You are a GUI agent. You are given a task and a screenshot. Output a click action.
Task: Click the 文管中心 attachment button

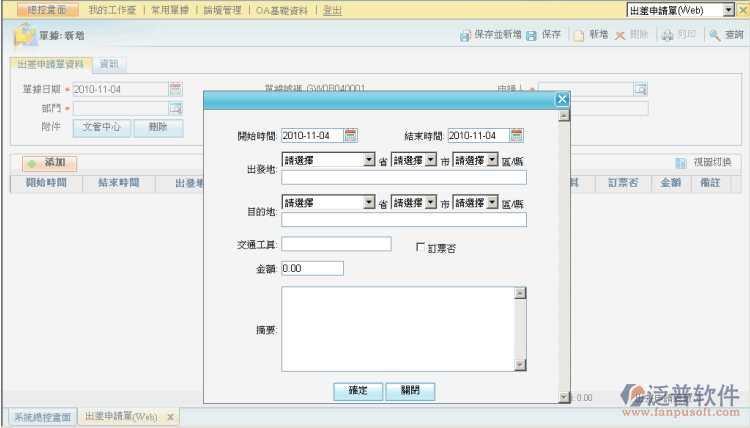pyautogui.click(x=101, y=127)
